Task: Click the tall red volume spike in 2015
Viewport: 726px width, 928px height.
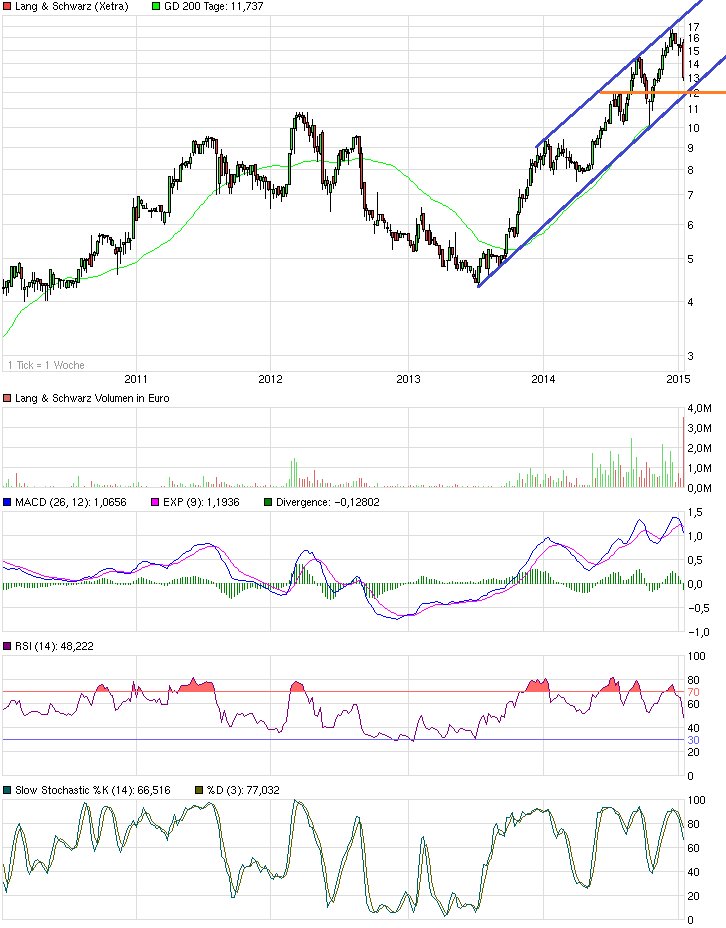Action: tap(683, 452)
